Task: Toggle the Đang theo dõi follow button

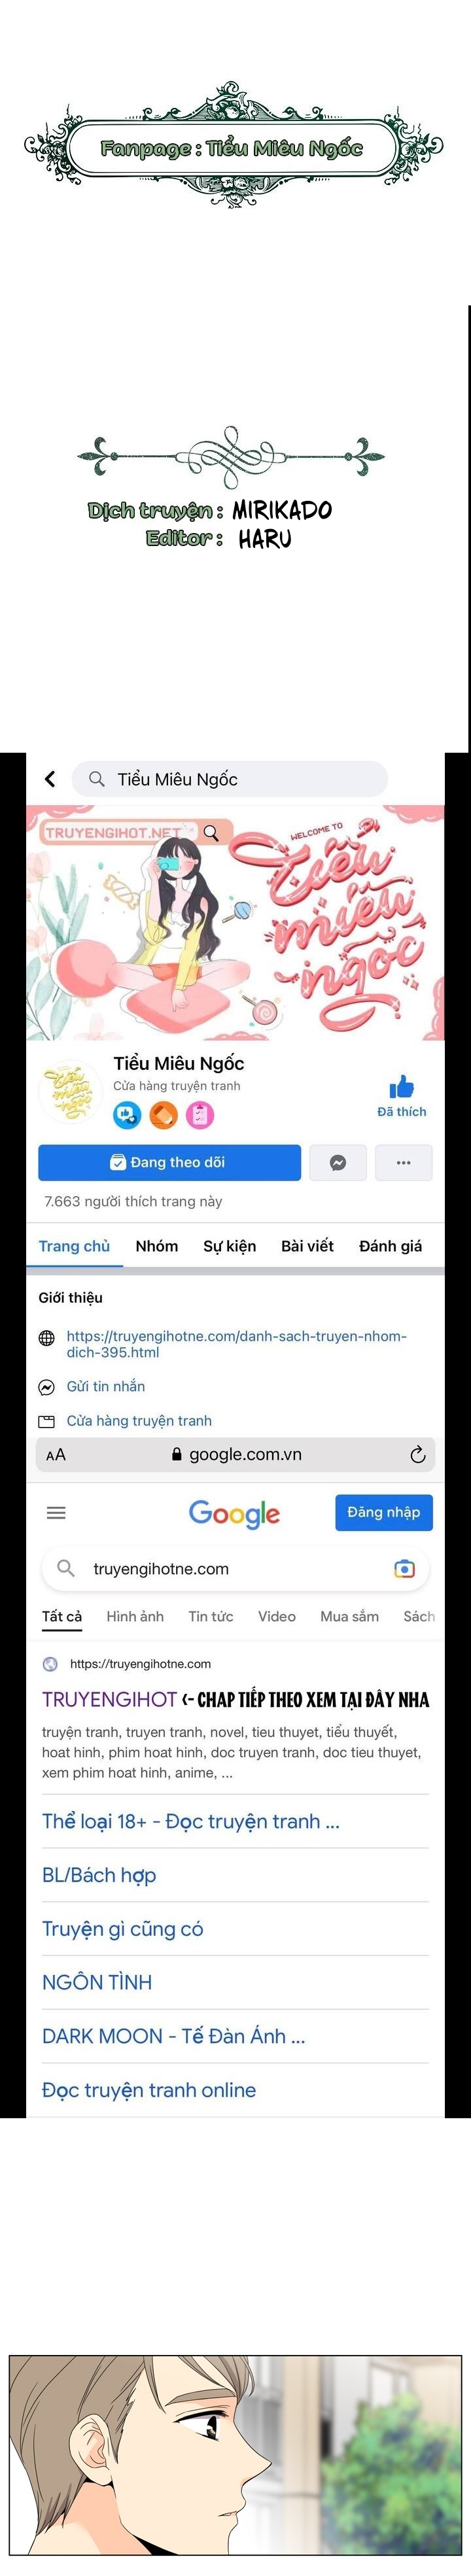Action: coord(169,1162)
